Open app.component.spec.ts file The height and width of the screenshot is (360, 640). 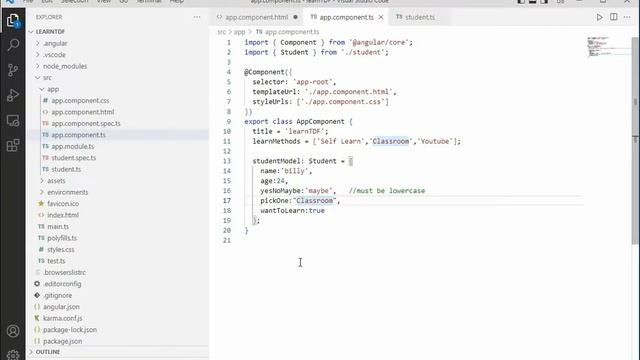(x=86, y=123)
